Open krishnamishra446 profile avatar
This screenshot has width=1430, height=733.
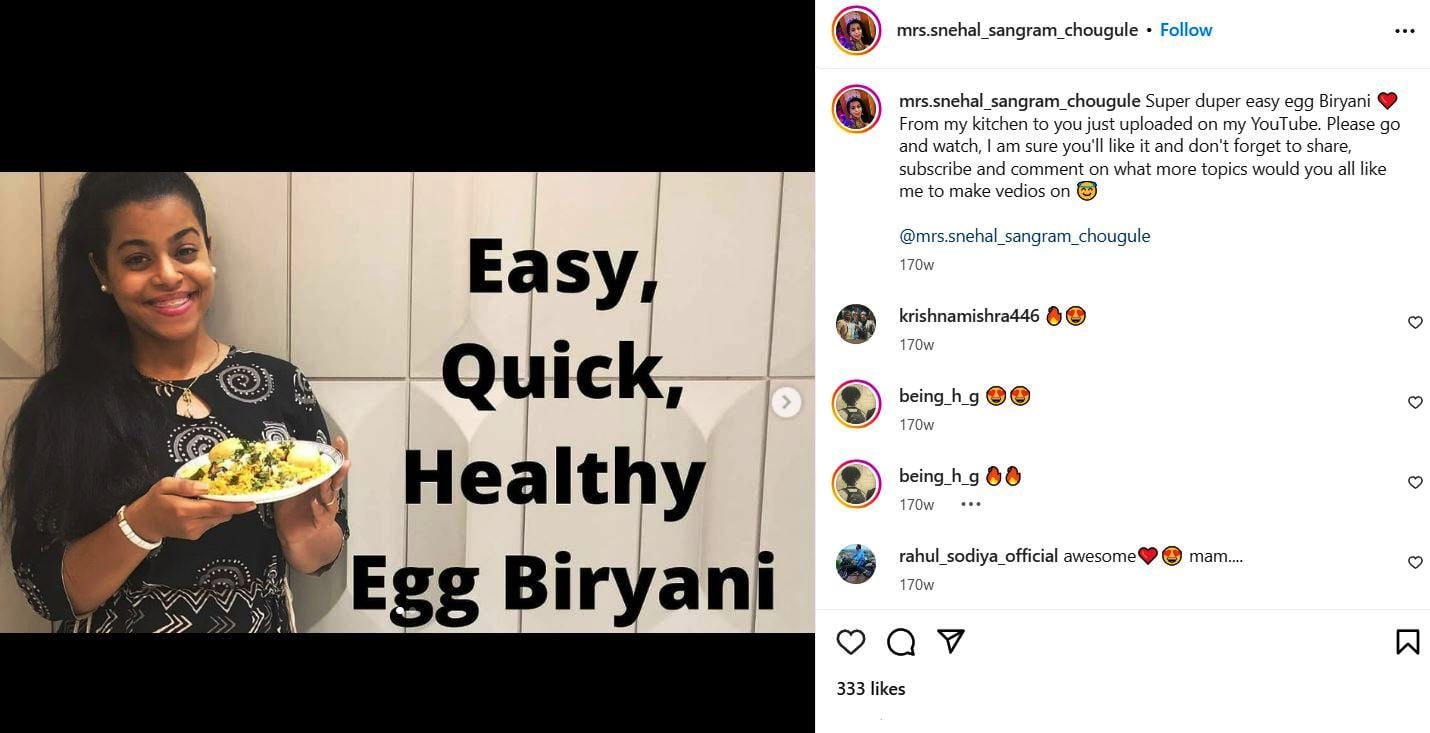856,324
